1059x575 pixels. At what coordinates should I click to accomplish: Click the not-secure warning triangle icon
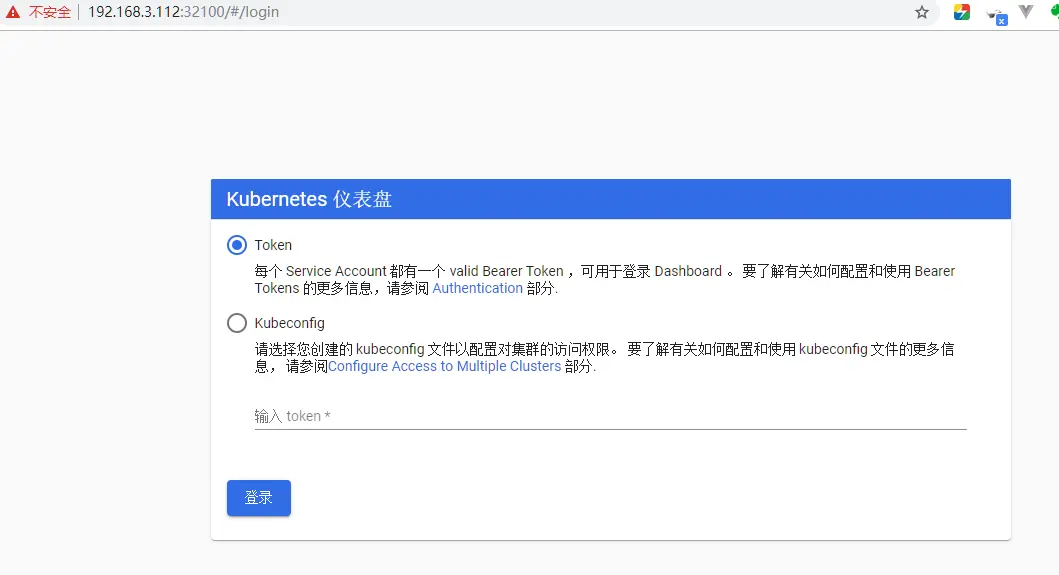click(12, 12)
